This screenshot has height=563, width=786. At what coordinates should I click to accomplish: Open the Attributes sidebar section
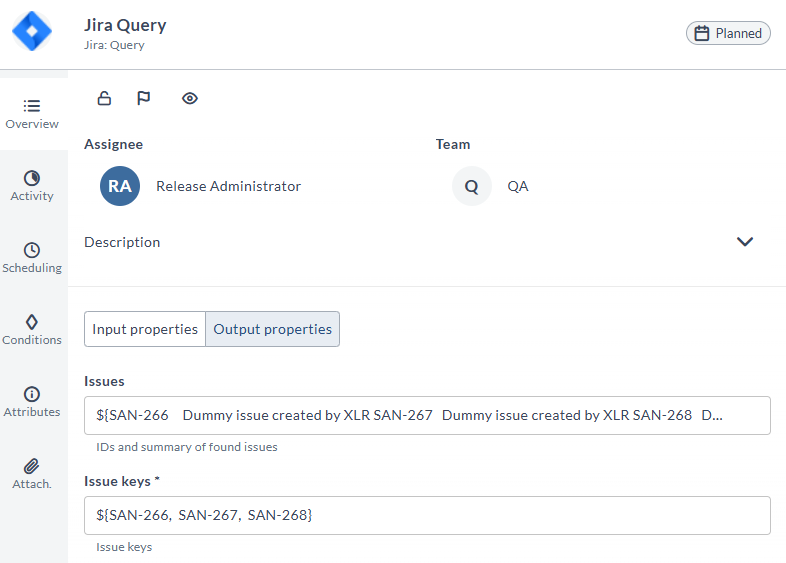(x=32, y=403)
